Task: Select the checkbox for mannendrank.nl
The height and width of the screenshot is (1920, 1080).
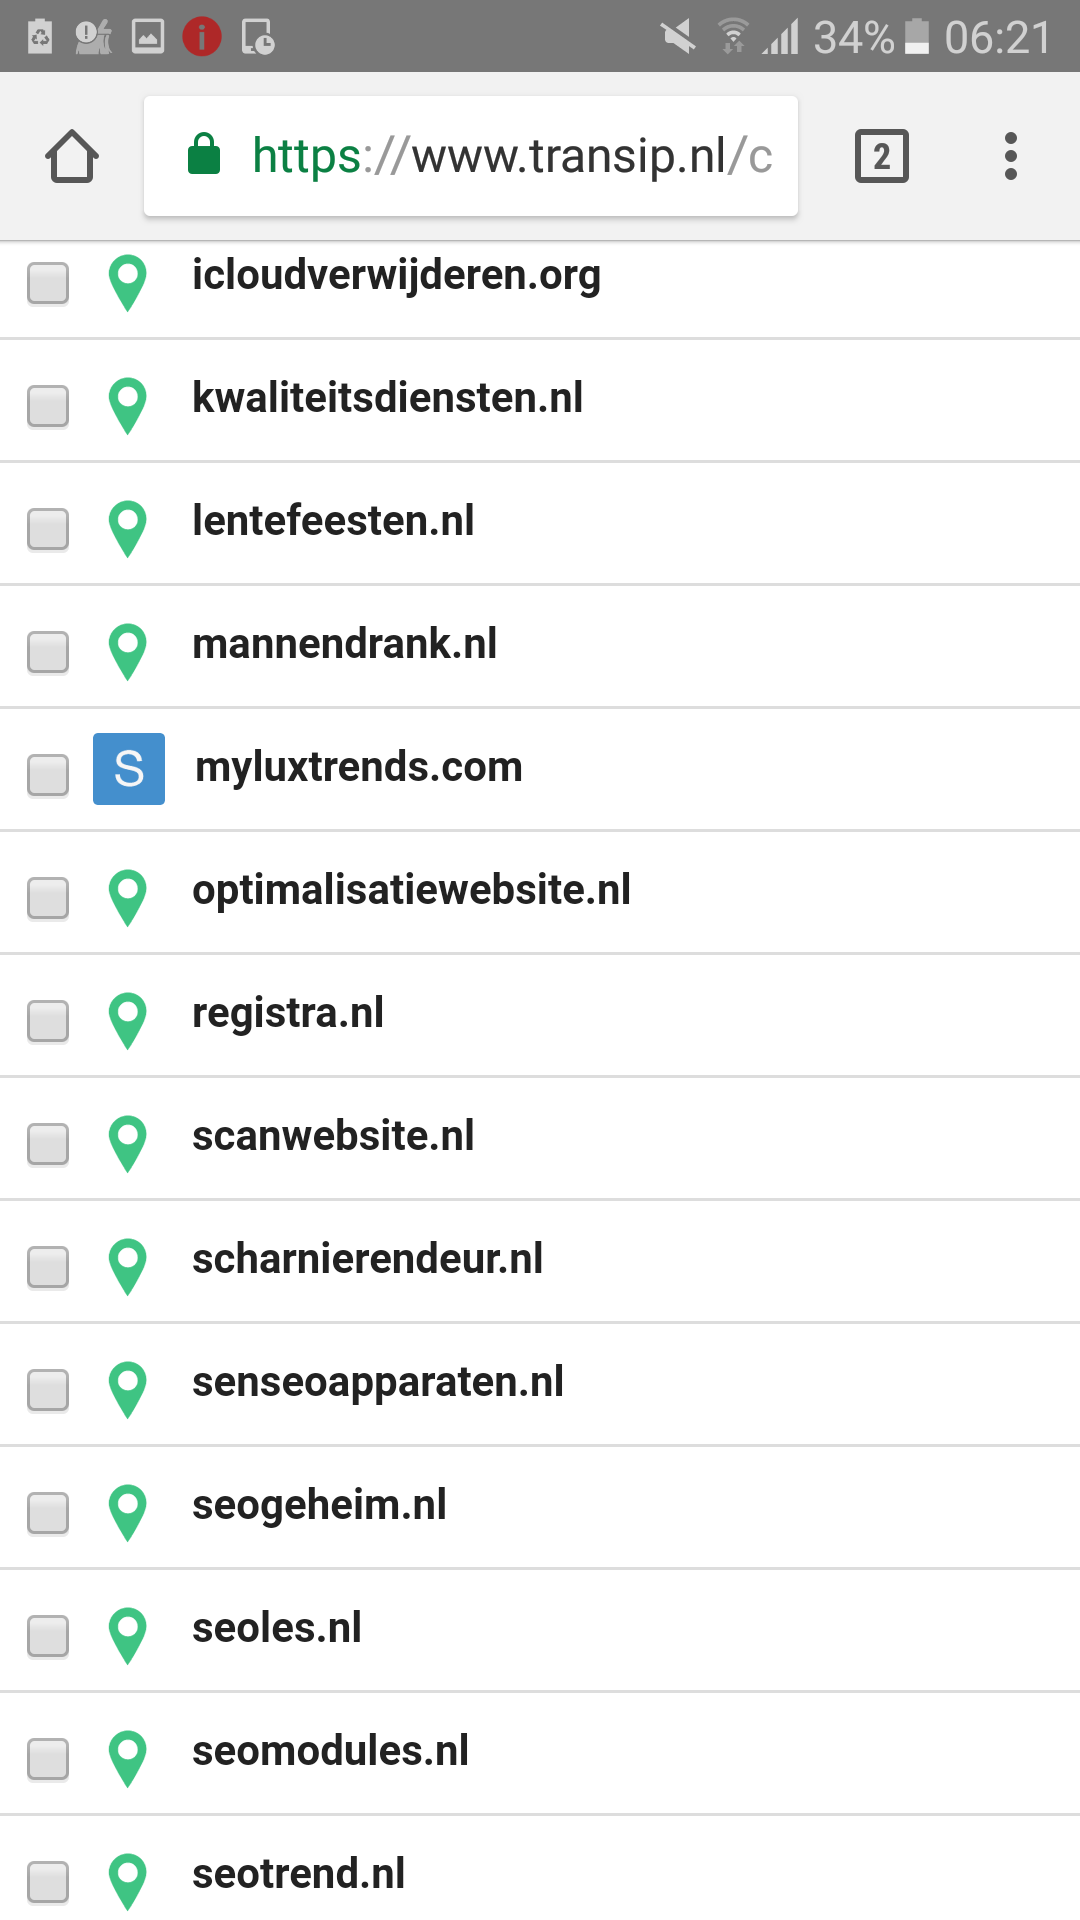Action: pos(48,652)
